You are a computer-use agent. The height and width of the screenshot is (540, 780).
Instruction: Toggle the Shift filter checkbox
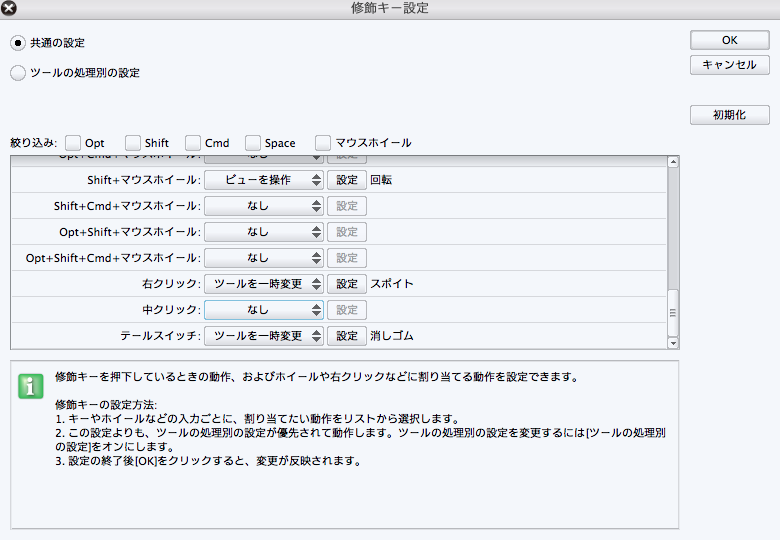click(x=133, y=143)
